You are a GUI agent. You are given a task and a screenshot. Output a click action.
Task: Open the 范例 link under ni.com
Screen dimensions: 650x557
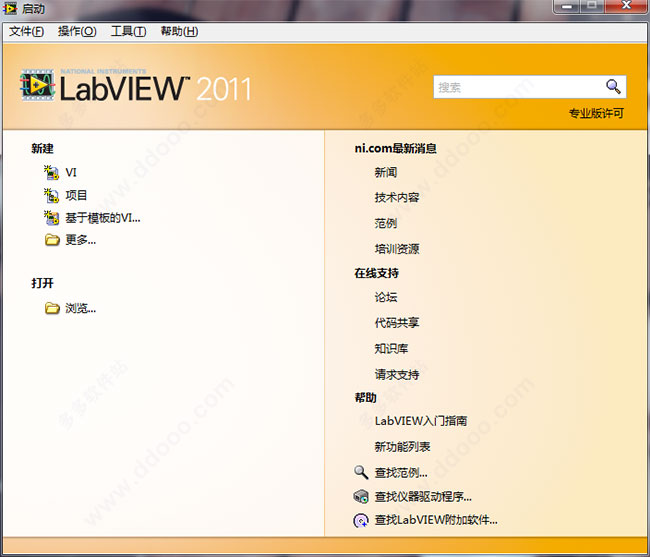click(386, 223)
